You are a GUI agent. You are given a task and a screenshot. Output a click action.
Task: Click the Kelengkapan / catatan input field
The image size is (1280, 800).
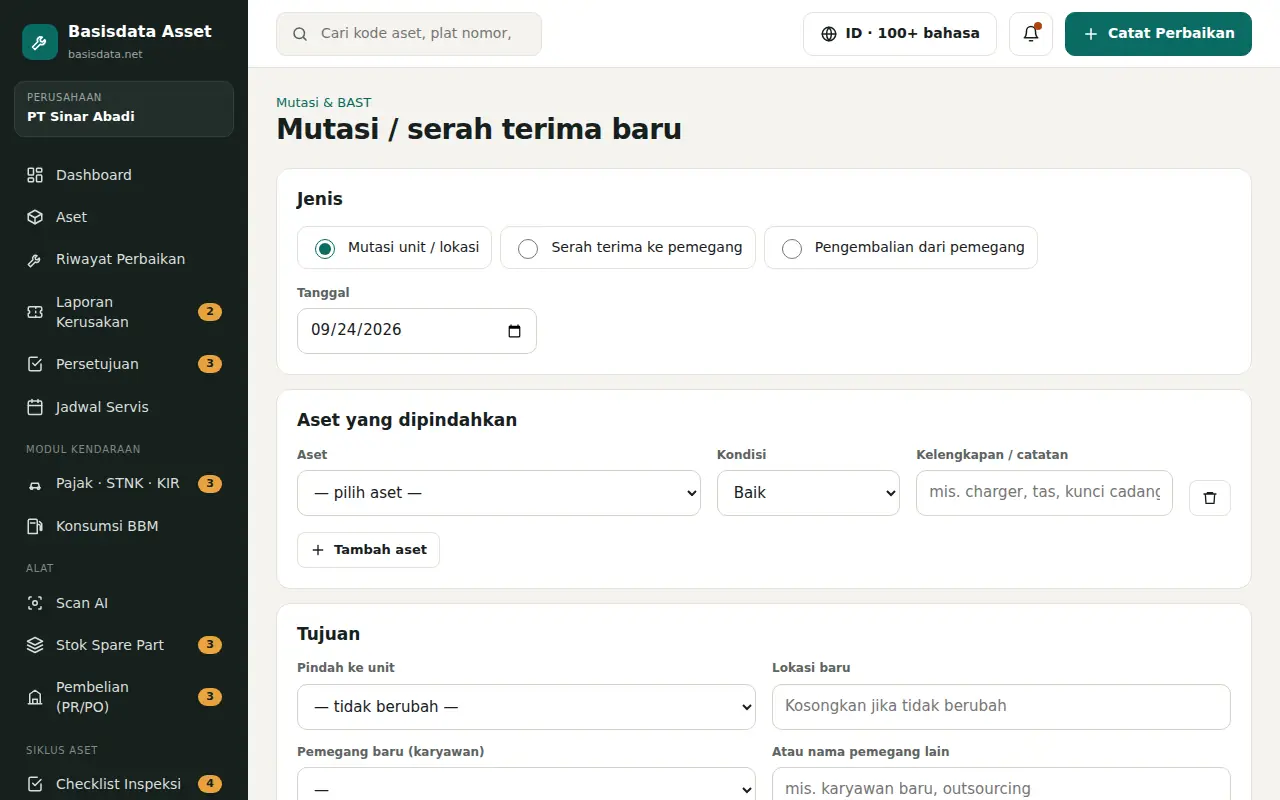pos(1044,493)
